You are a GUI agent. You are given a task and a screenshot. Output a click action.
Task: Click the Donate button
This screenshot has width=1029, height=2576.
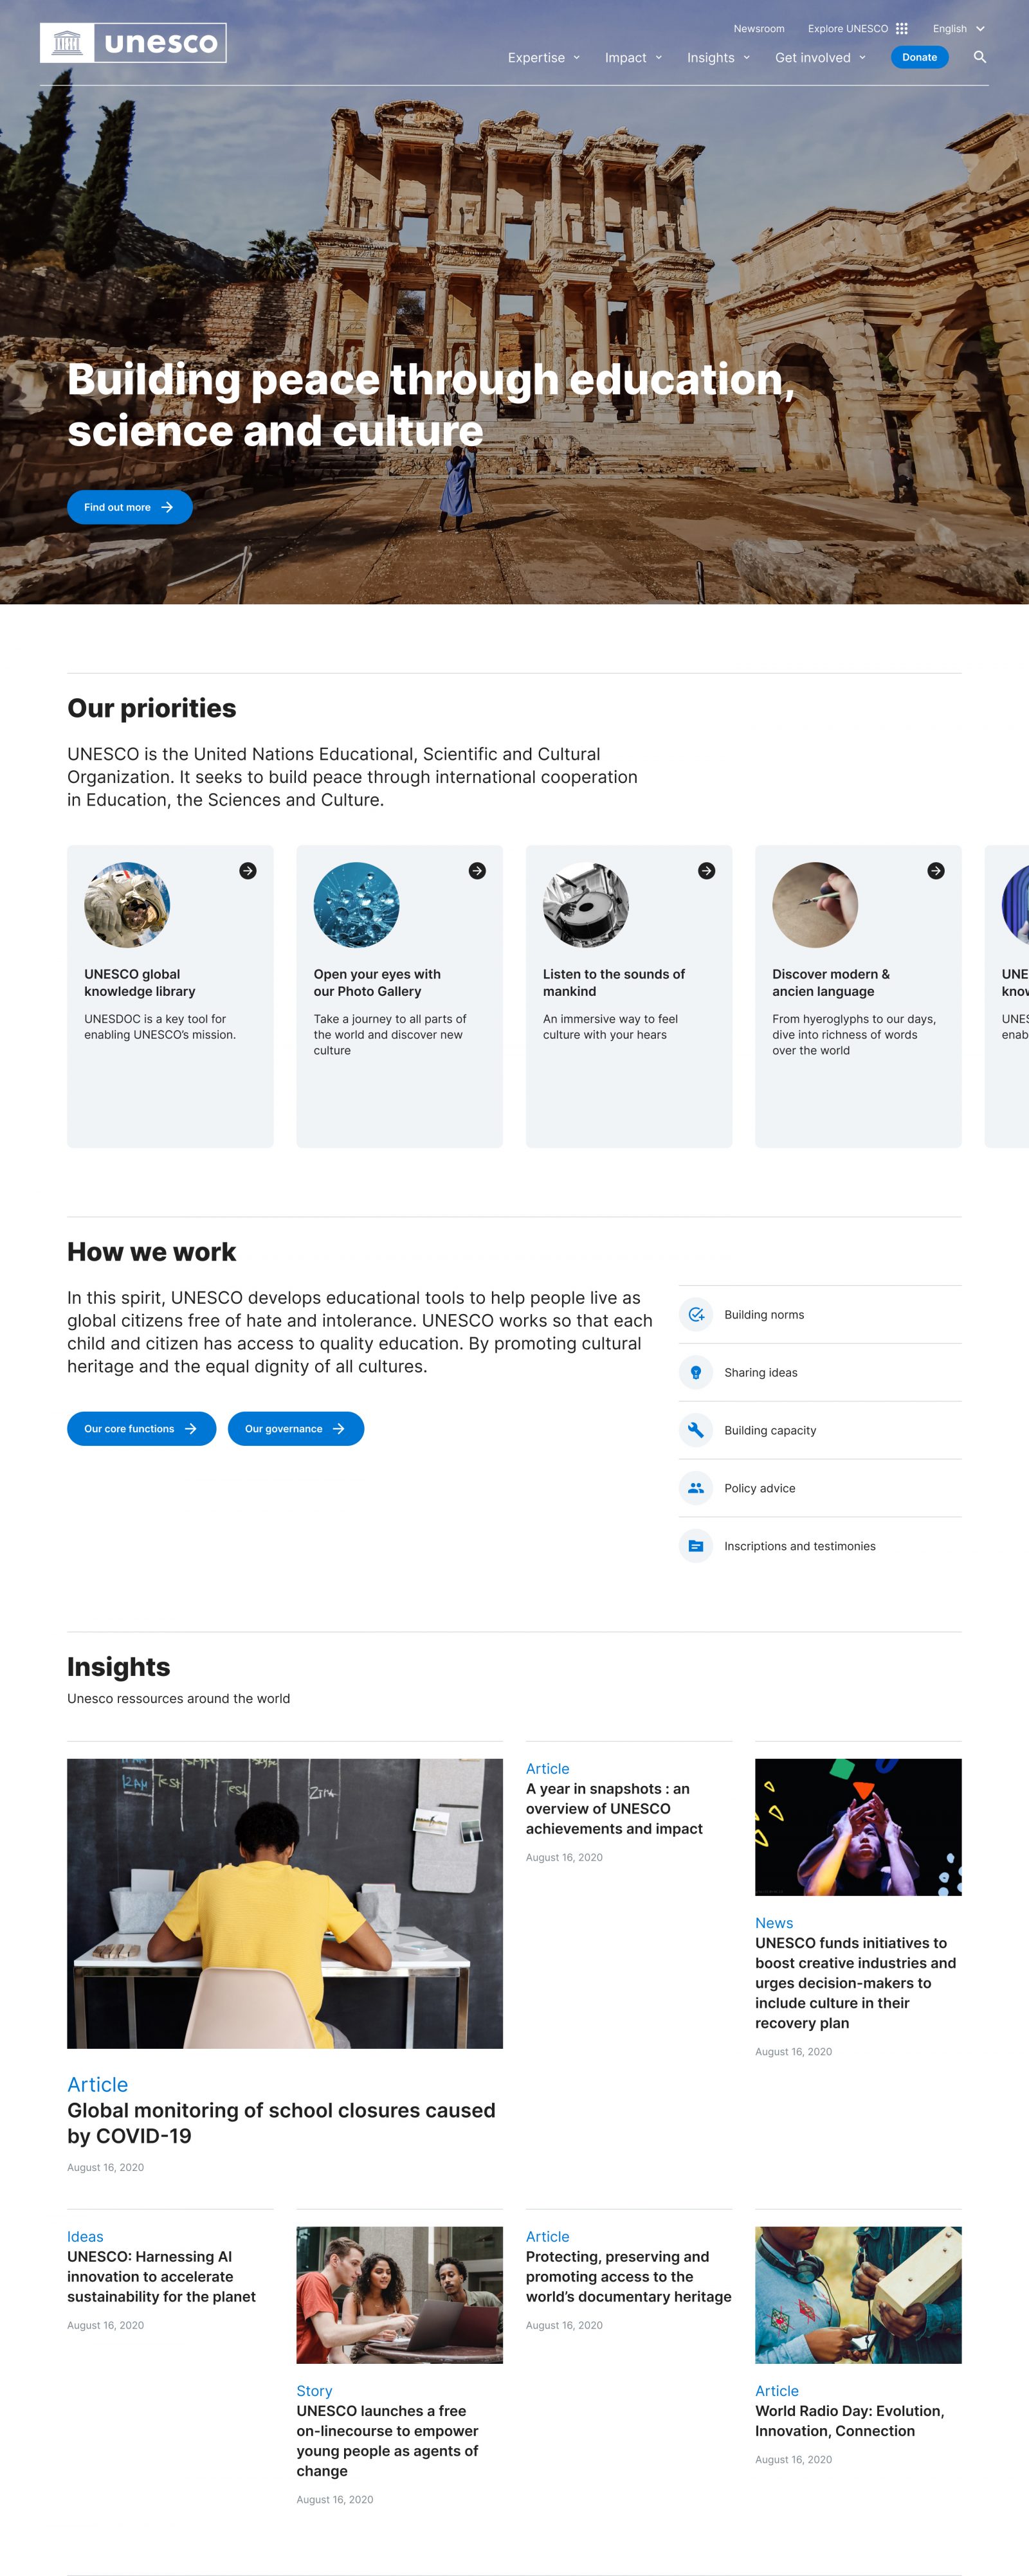click(x=920, y=57)
